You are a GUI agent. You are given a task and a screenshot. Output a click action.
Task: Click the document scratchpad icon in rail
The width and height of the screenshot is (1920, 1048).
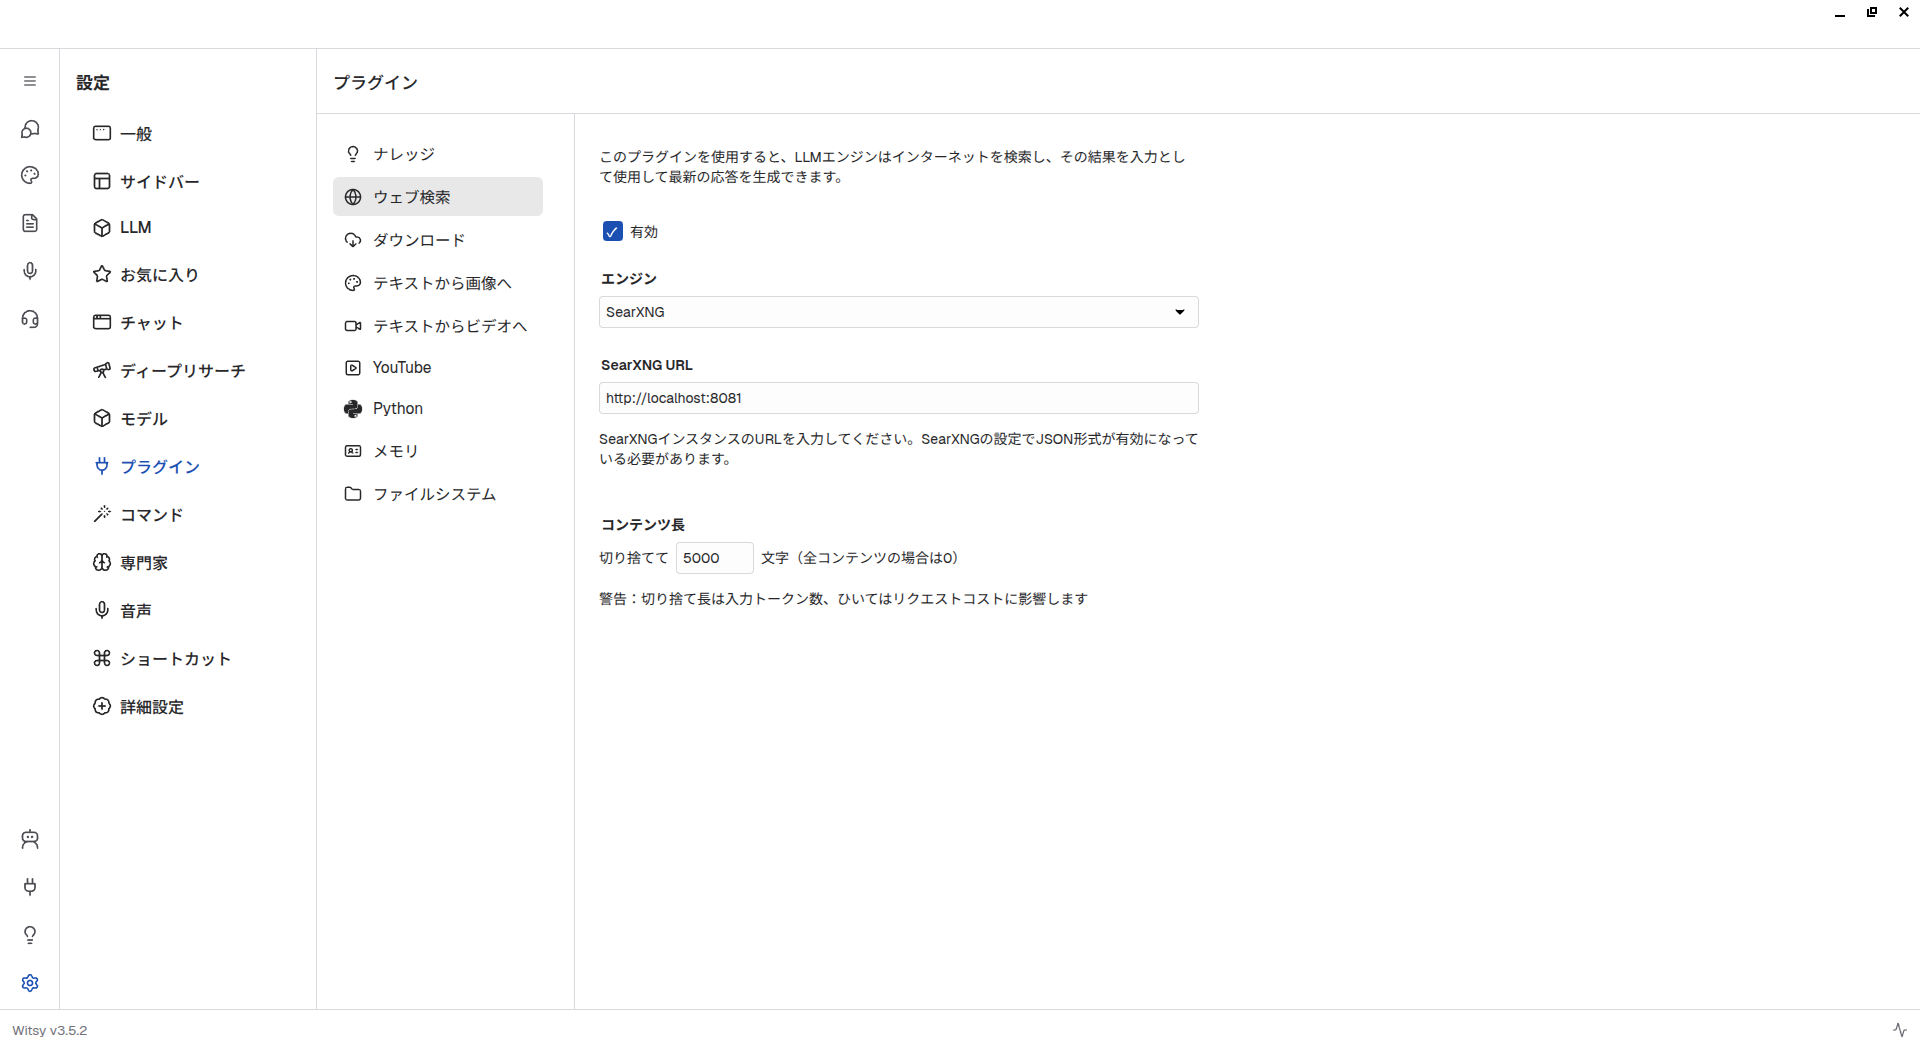tap(30, 223)
